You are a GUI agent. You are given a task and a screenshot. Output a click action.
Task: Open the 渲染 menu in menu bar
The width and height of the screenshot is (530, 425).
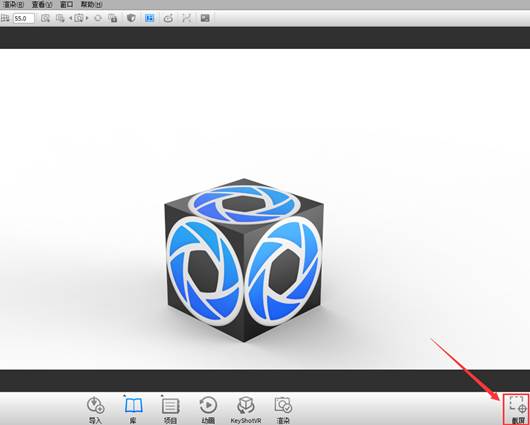pos(13,4)
